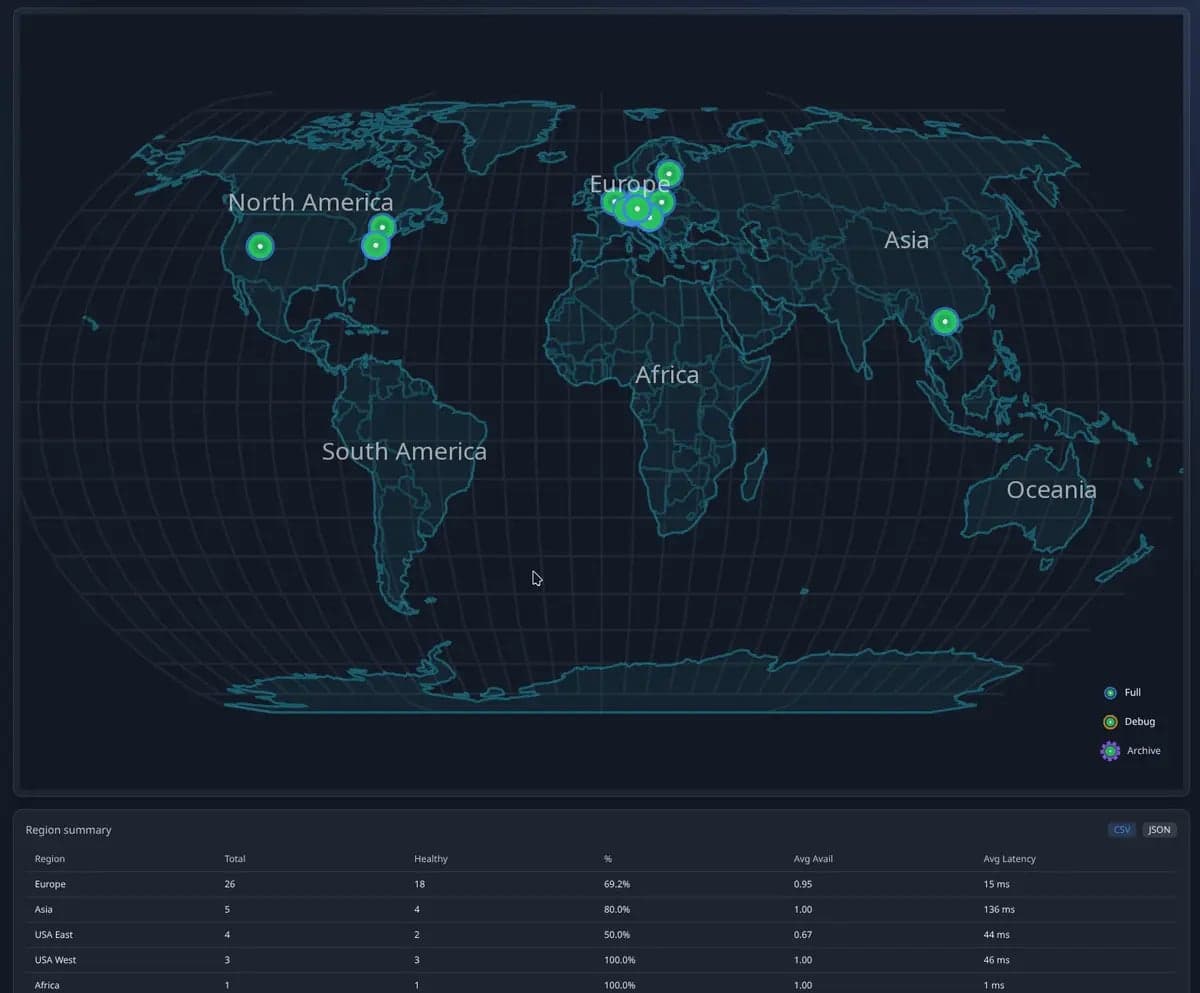Sort table by Region column header
Image resolution: width=1200 pixels, height=993 pixels.
(50, 859)
